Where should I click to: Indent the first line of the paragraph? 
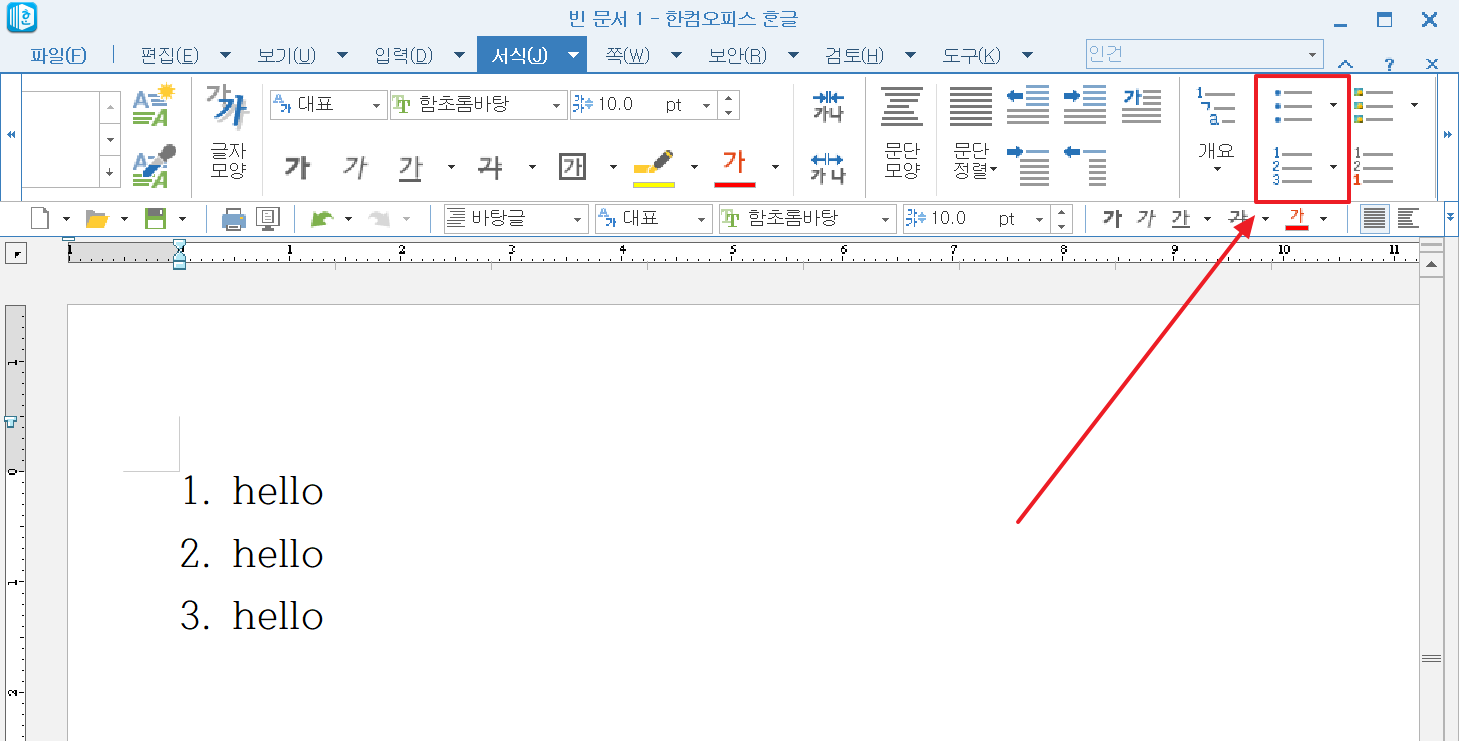tap(1028, 166)
